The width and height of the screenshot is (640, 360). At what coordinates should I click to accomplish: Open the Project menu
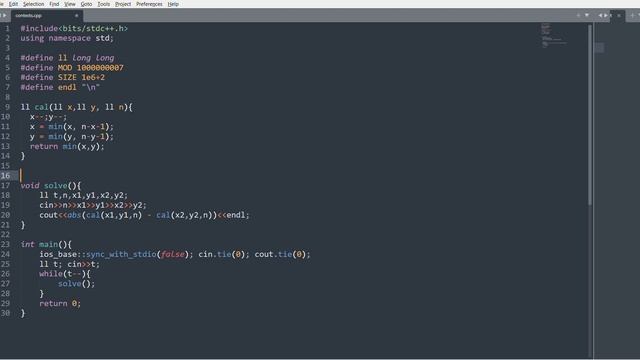[123, 4]
